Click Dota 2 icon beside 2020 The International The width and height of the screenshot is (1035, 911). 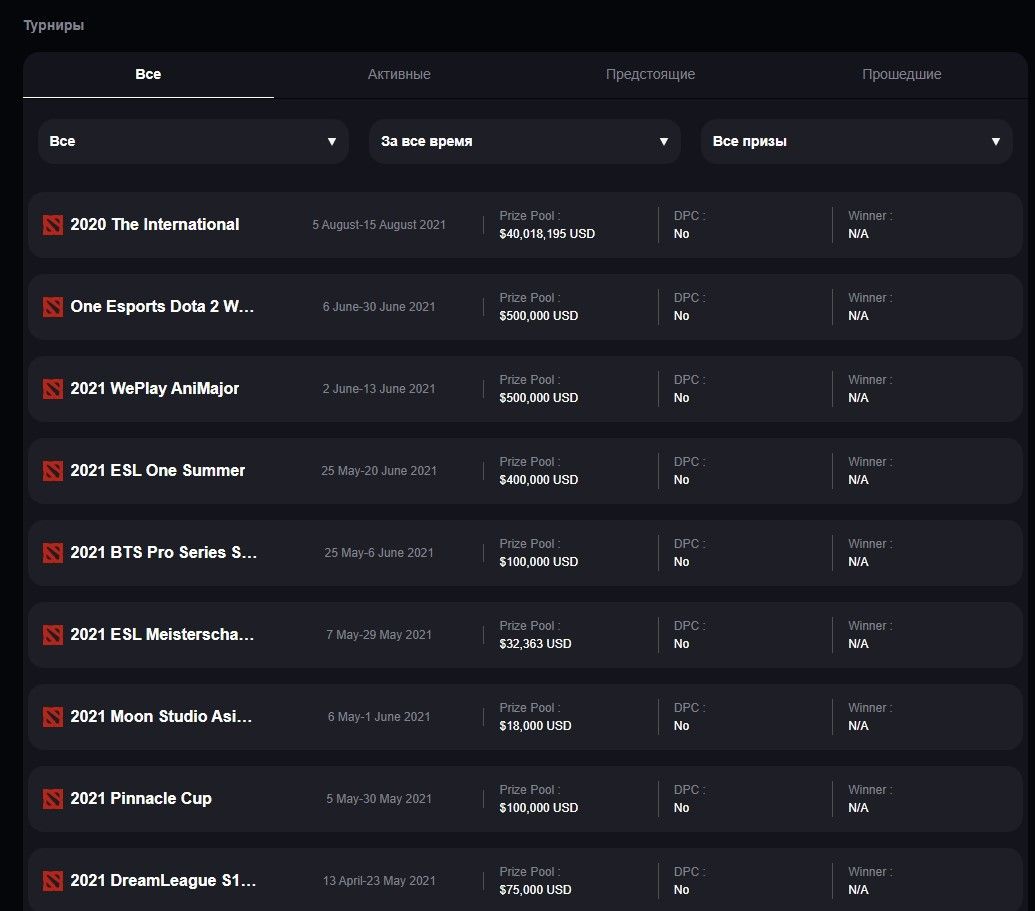point(53,225)
